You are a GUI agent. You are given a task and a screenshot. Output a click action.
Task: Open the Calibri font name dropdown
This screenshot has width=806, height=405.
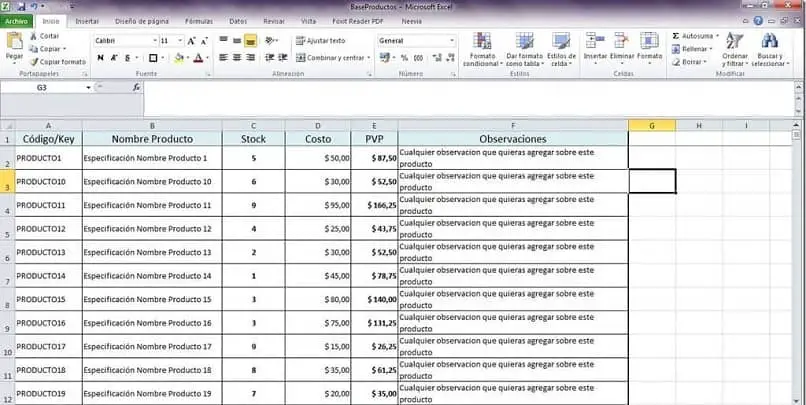[155, 41]
